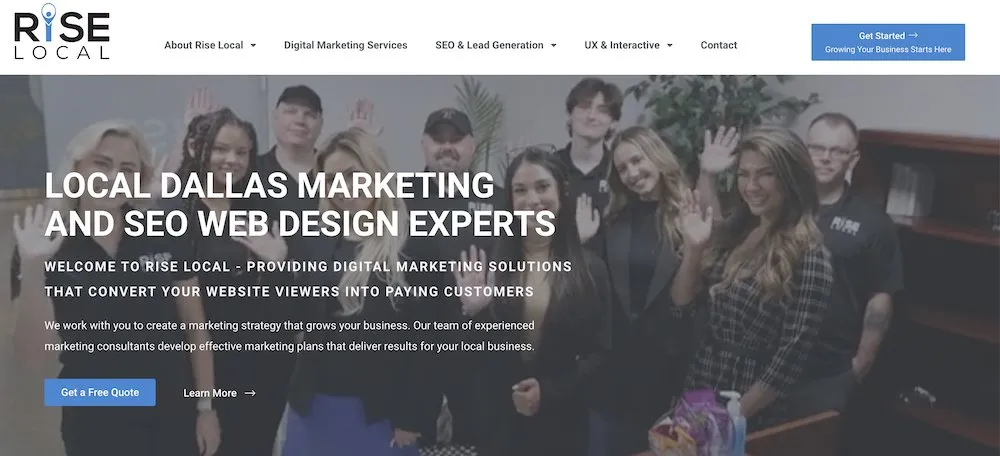The height and width of the screenshot is (456, 1000).
Task: Follow the Learn More link
Action: [210, 393]
